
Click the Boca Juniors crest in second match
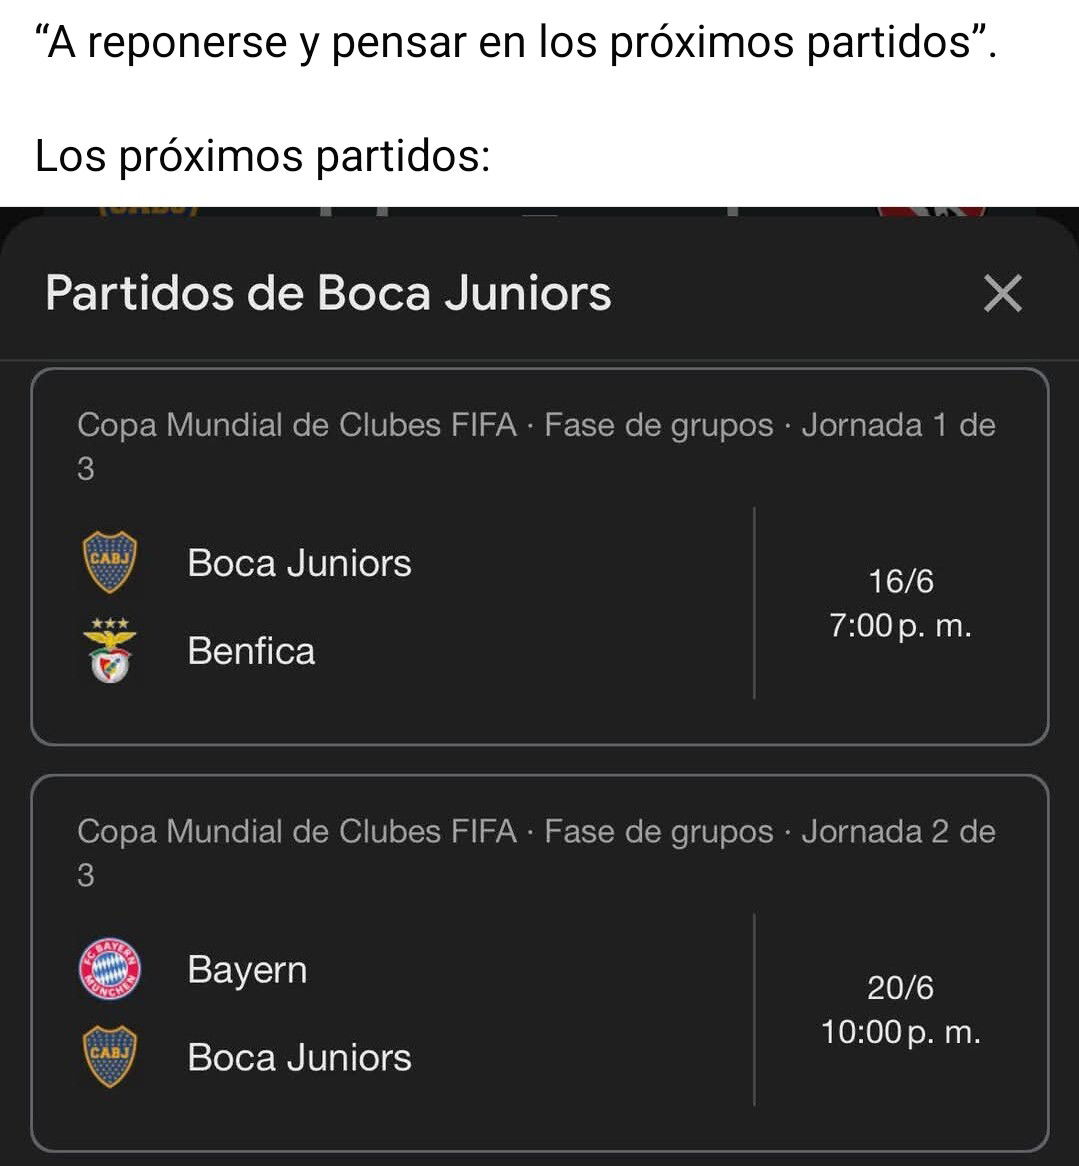(x=109, y=1057)
